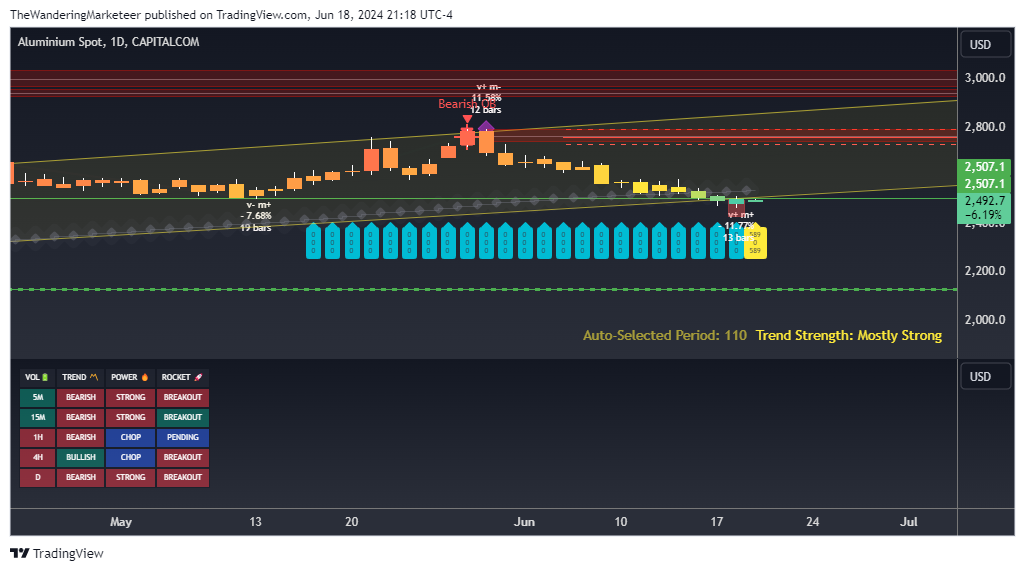Click the Jun label on the time axis
The height and width of the screenshot is (571, 1025).
point(524,522)
